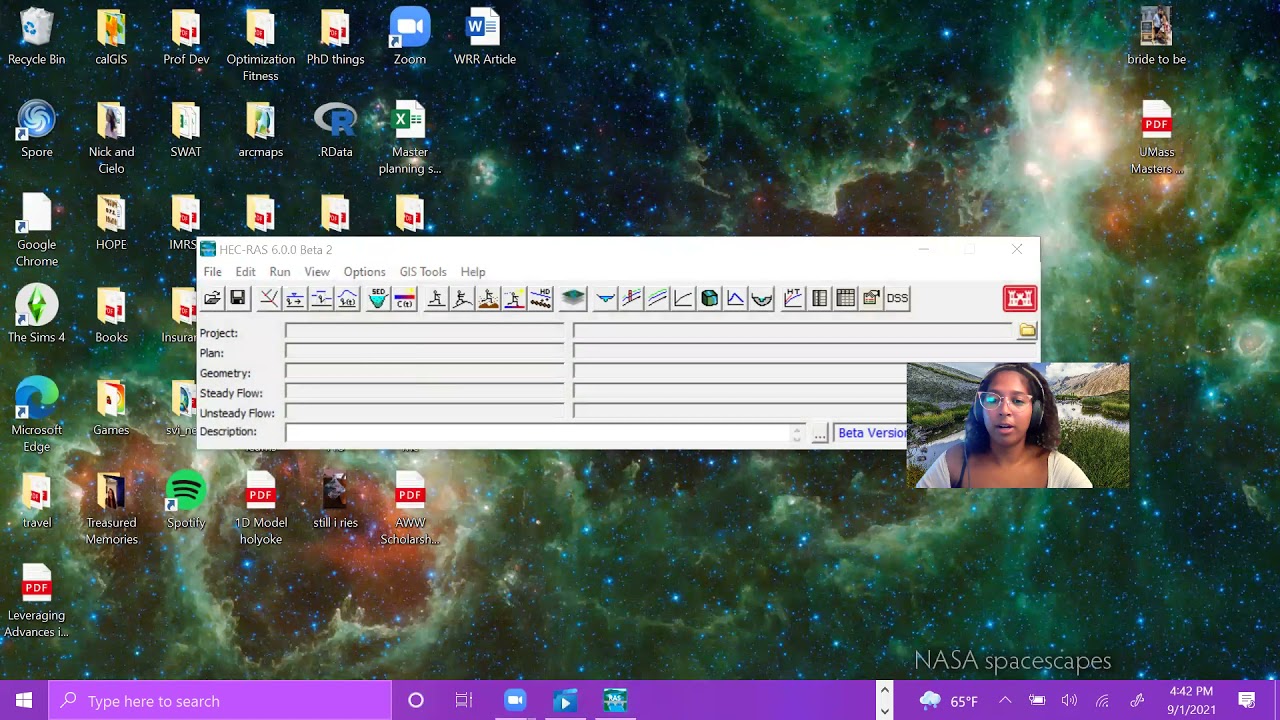This screenshot has height=720, width=1280.
Task: Open the HT hydraulic property tables plot icon
Action: 793,298
